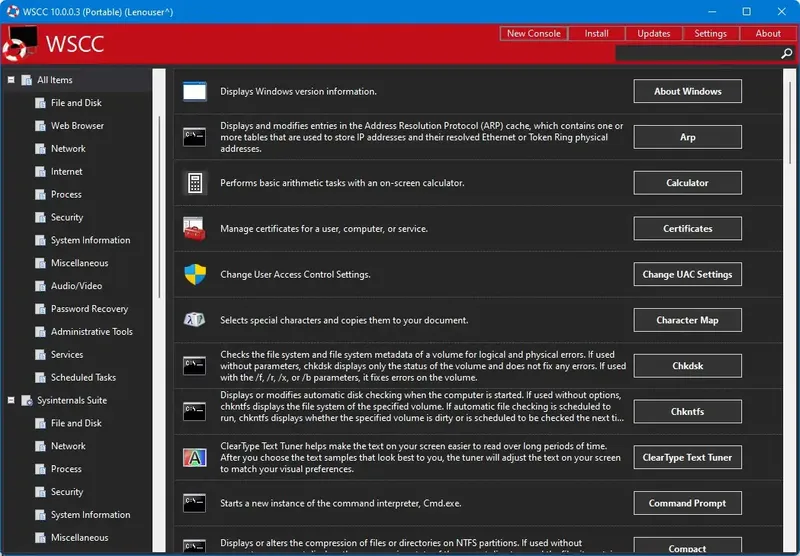
Task: Open the About tab
Action: point(768,33)
